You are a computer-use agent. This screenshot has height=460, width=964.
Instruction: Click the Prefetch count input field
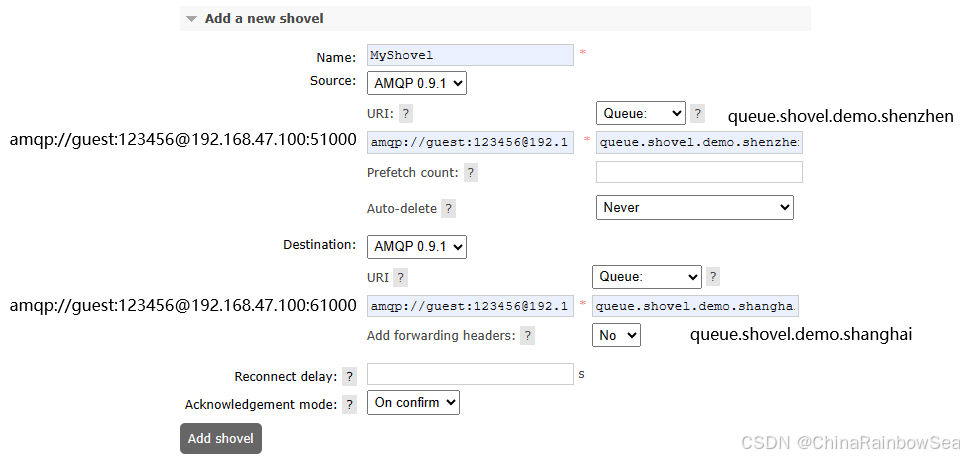tap(699, 172)
